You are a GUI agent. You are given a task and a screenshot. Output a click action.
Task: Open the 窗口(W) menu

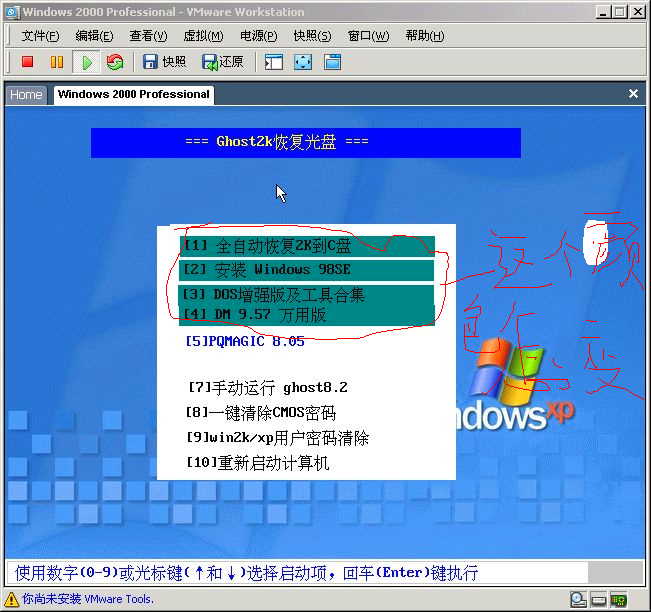pyautogui.click(x=368, y=36)
